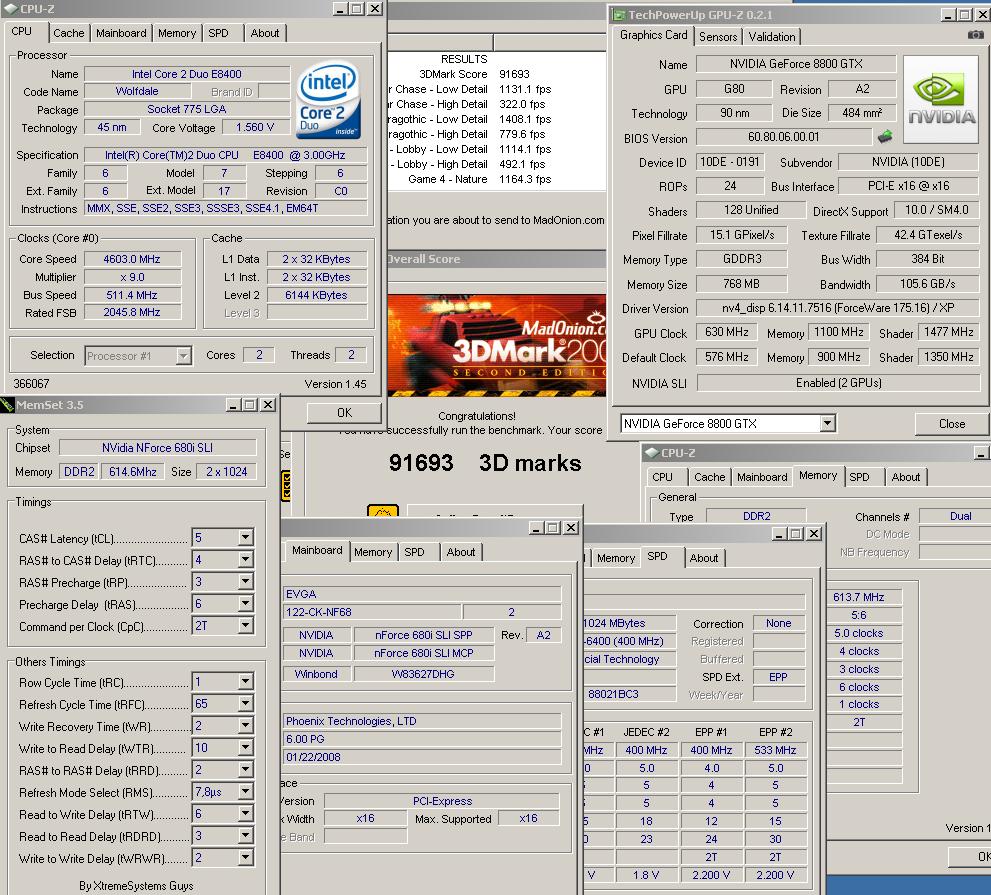Viewport: 991px width, 895px height.
Task: Click the NVIDIA logo in GPU-Z
Action: [x=941, y=99]
